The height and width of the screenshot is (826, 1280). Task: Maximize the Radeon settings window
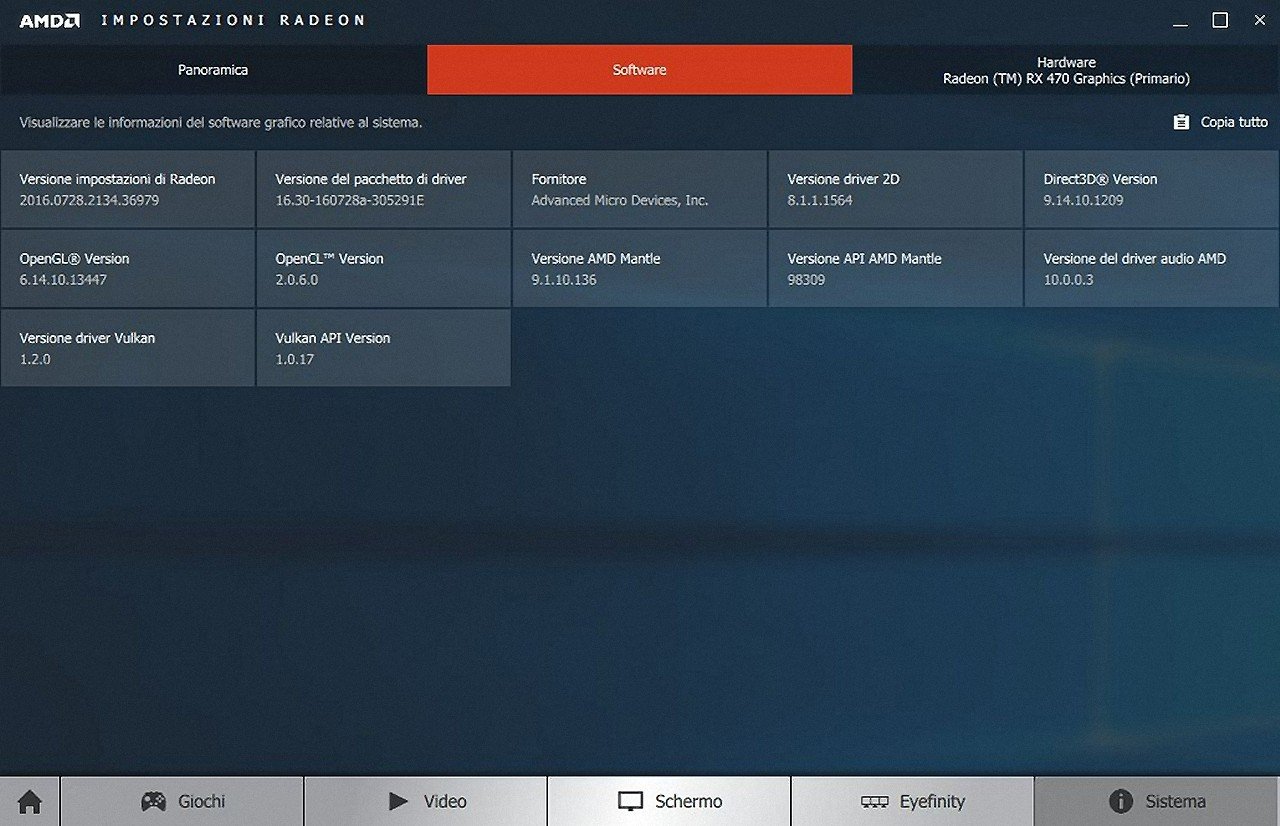pyautogui.click(x=1220, y=20)
